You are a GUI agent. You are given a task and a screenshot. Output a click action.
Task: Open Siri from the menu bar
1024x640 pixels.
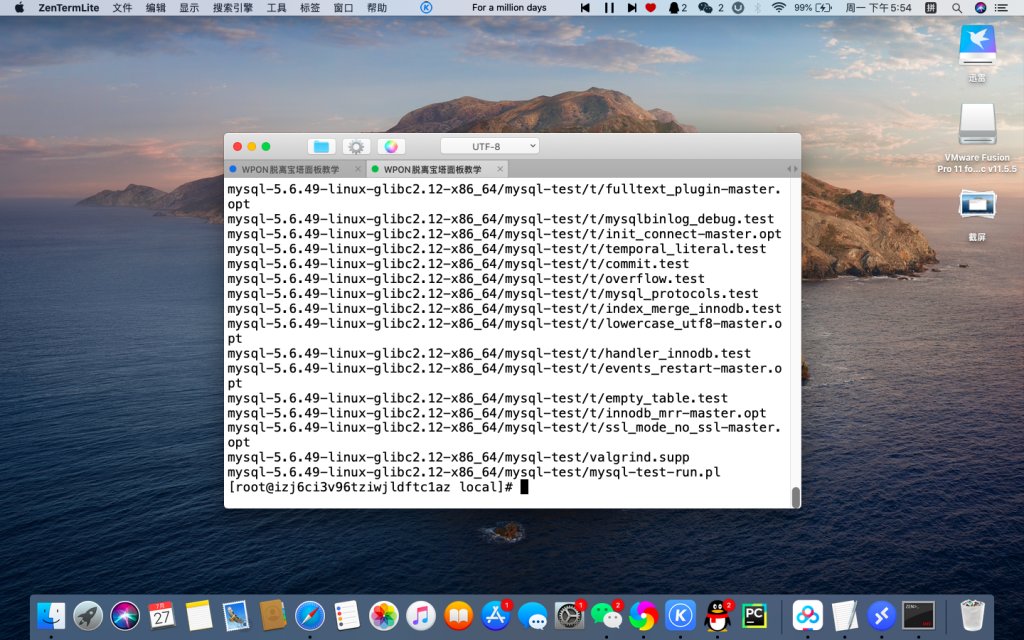tap(980, 8)
